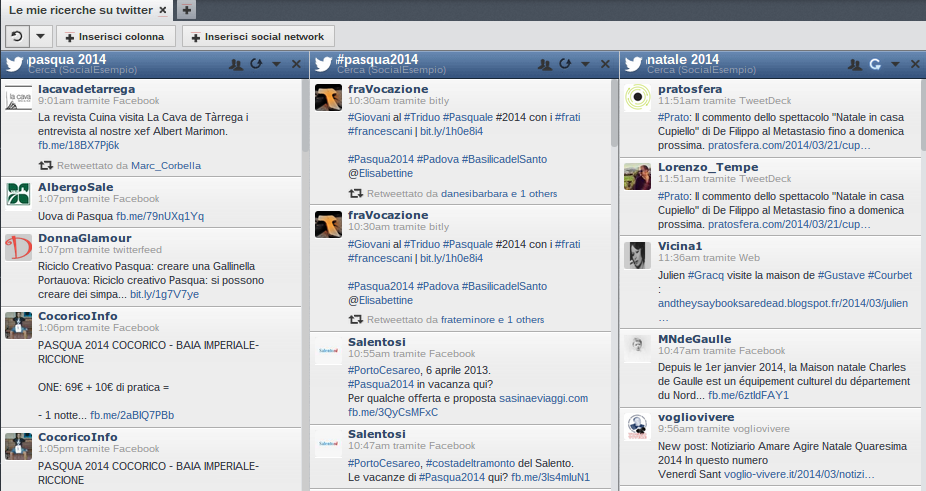926x491 pixels.
Task: Close the #pasqua2014 column
Action: point(605,64)
